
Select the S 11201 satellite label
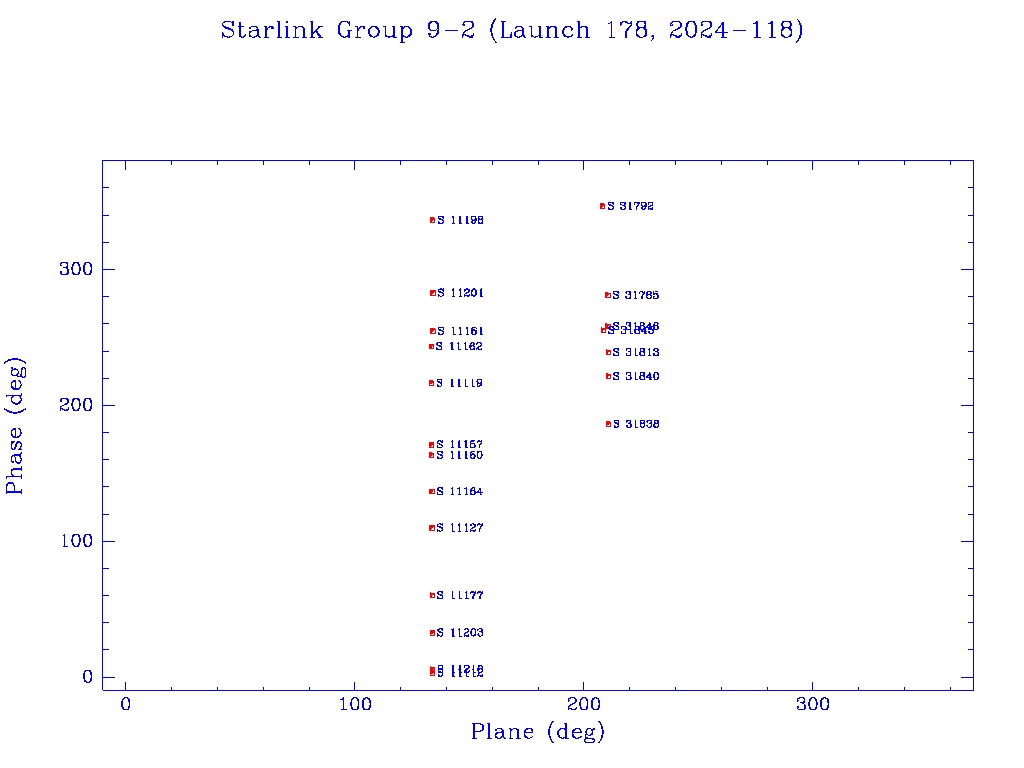[460, 293]
